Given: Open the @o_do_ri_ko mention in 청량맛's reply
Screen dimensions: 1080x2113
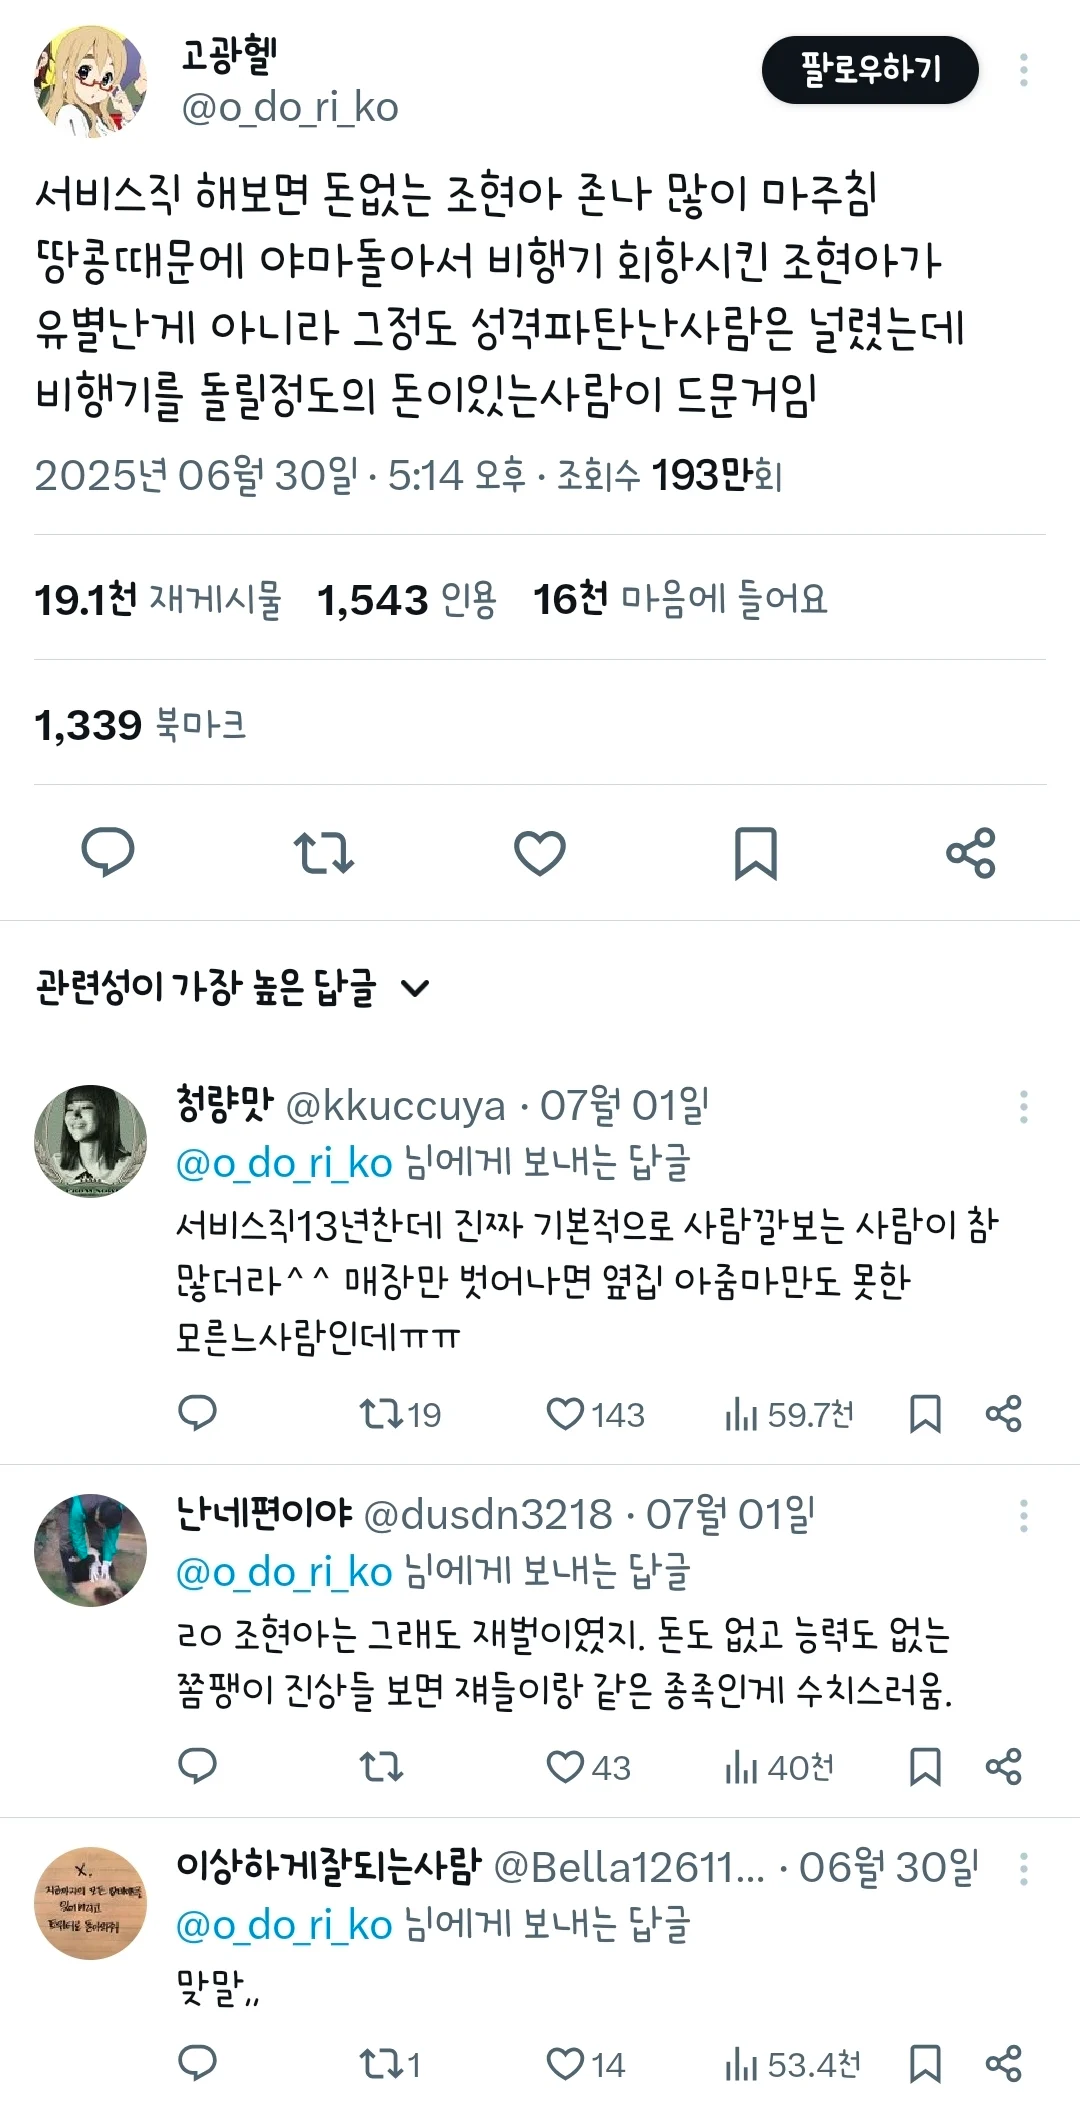Looking at the screenshot, I should (x=284, y=1164).
